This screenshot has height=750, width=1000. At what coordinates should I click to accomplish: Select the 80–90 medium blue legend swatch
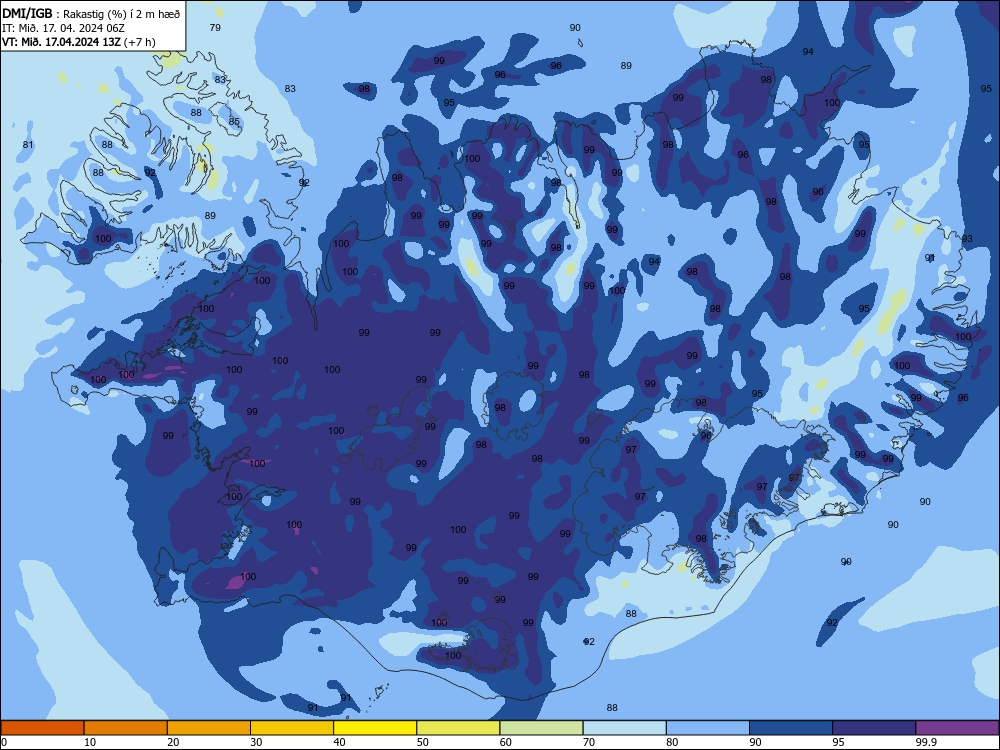[x=708, y=728]
